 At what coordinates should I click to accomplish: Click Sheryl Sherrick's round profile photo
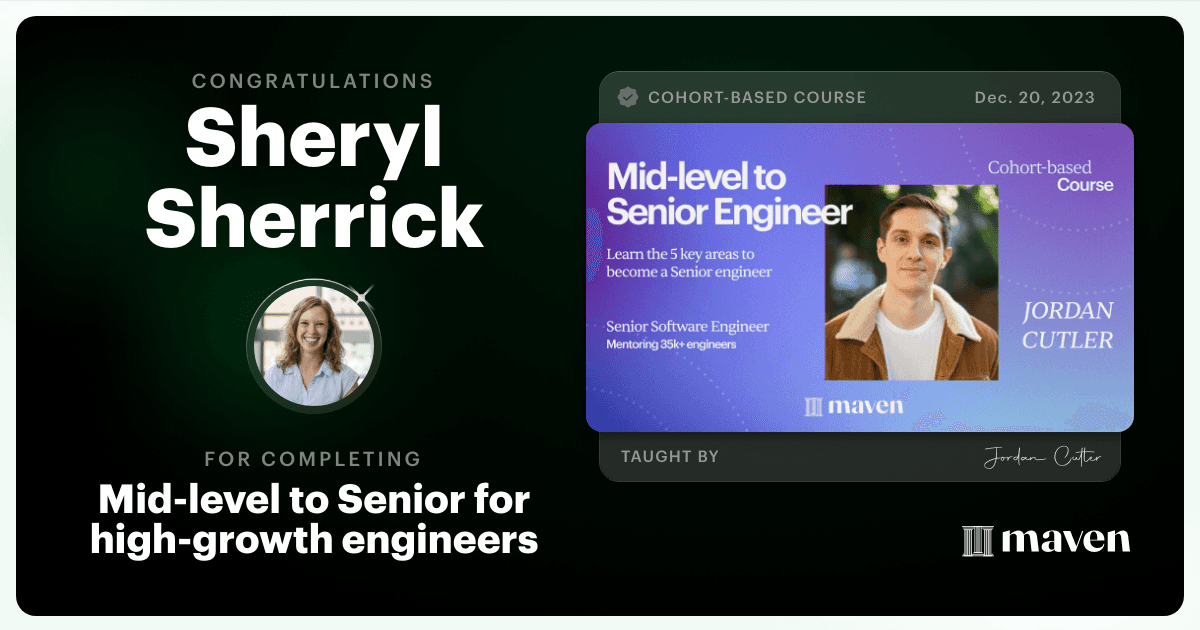point(314,346)
